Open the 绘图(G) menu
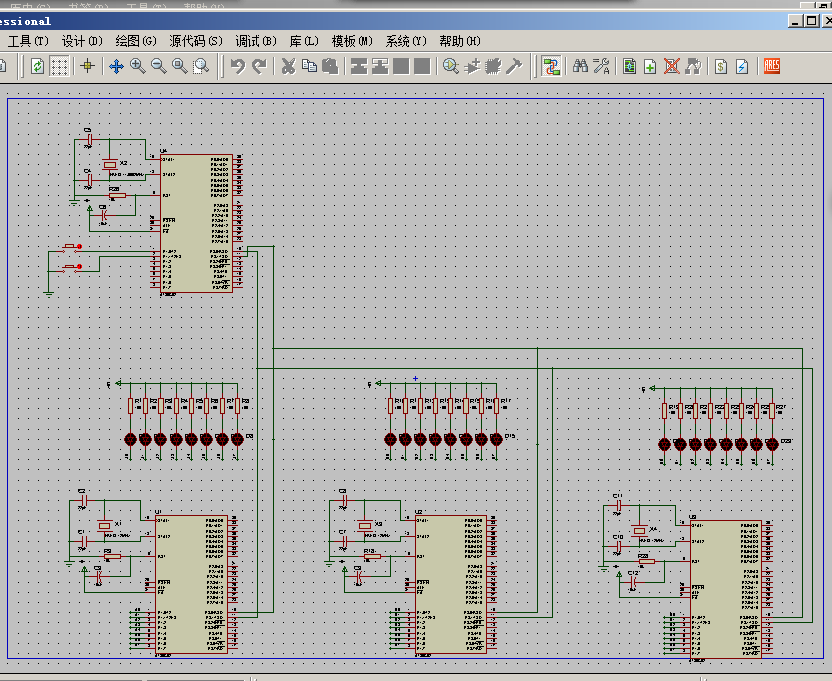The image size is (832, 681). click(136, 41)
